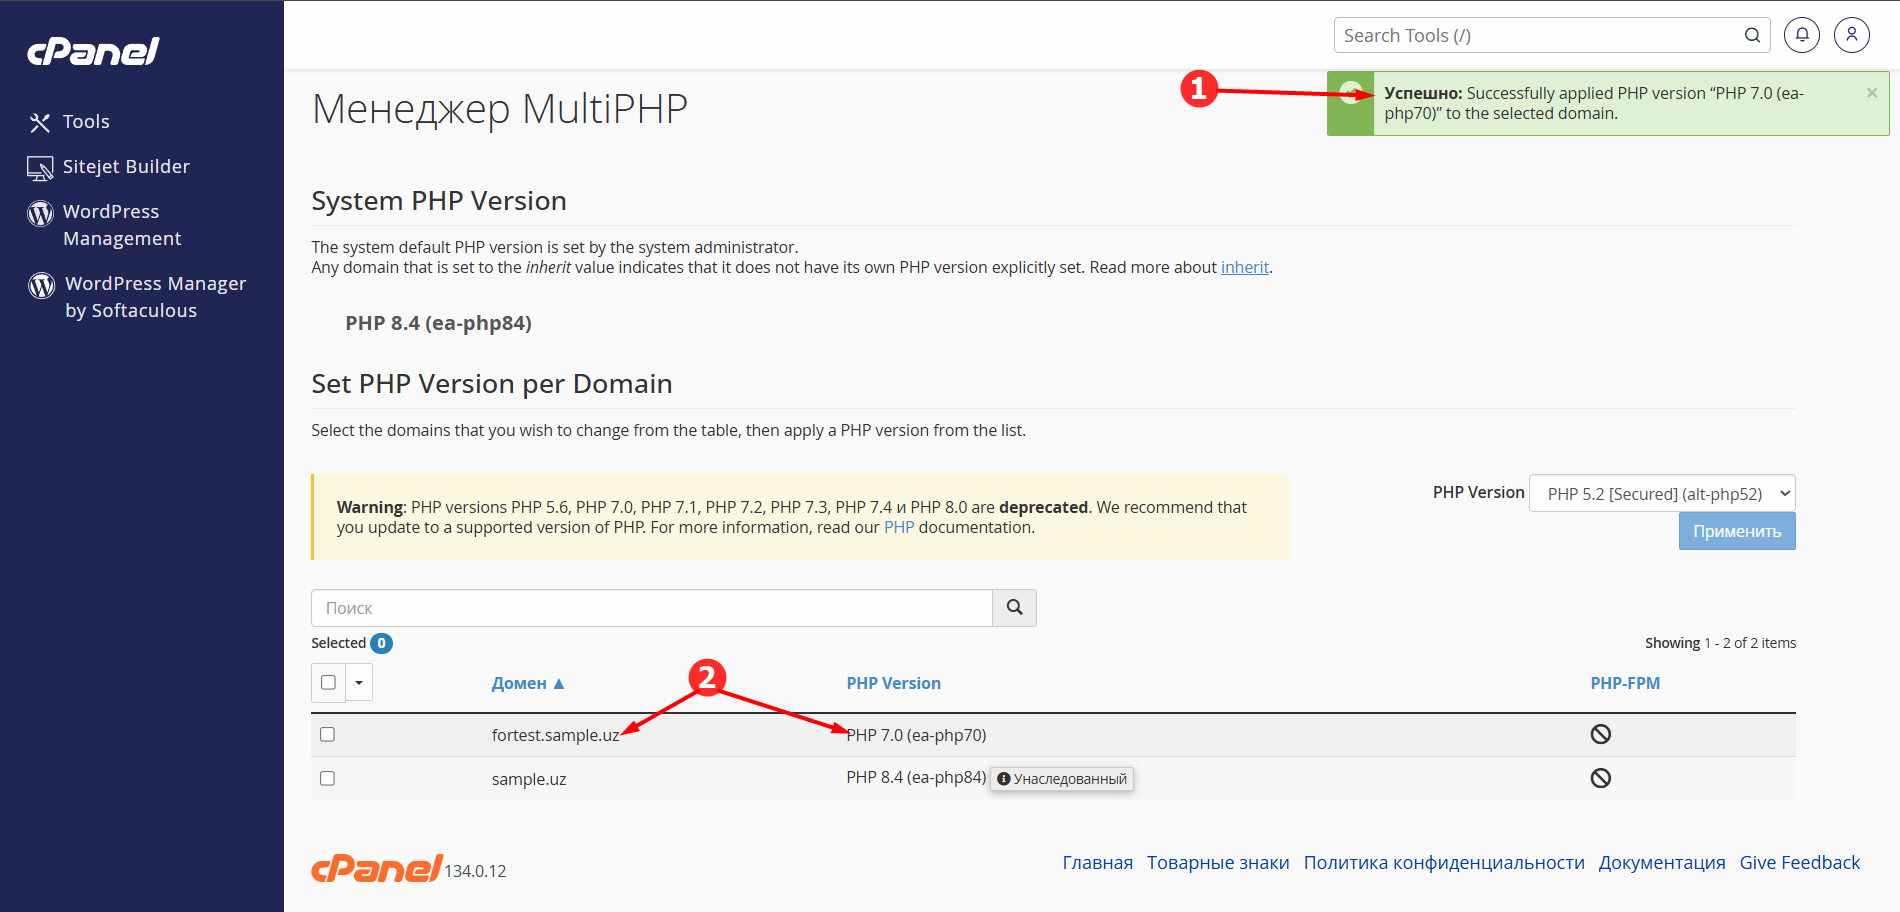Click the WordPress Management logo icon
1900x912 pixels.
point(40,213)
